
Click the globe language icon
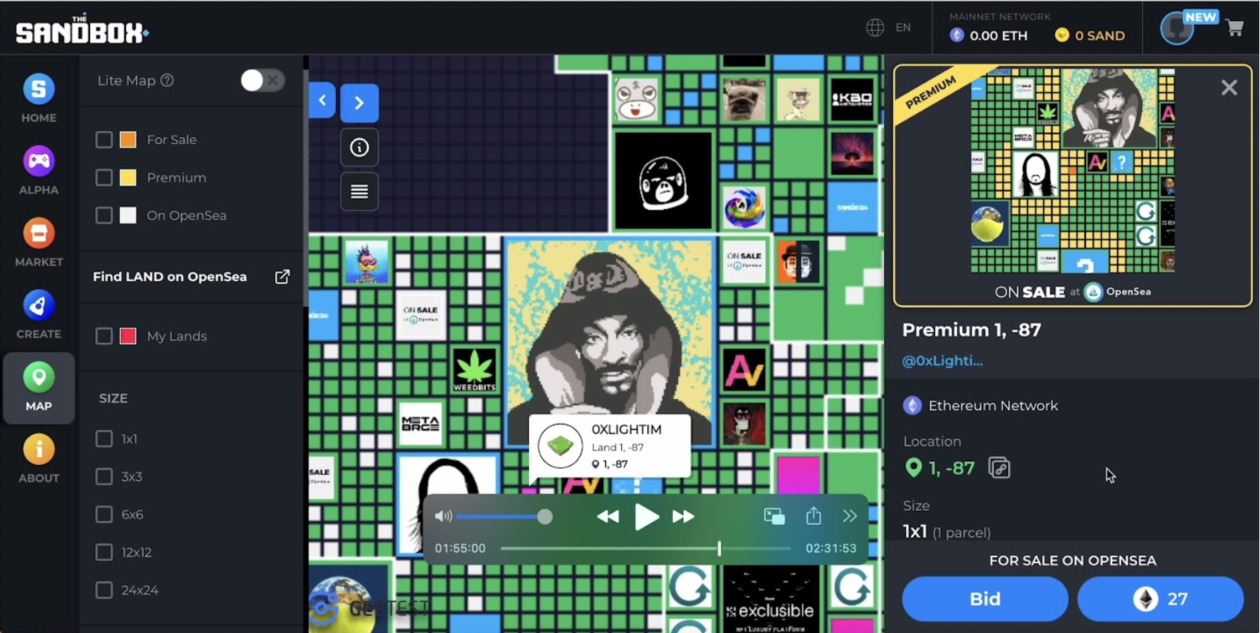tap(875, 28)
